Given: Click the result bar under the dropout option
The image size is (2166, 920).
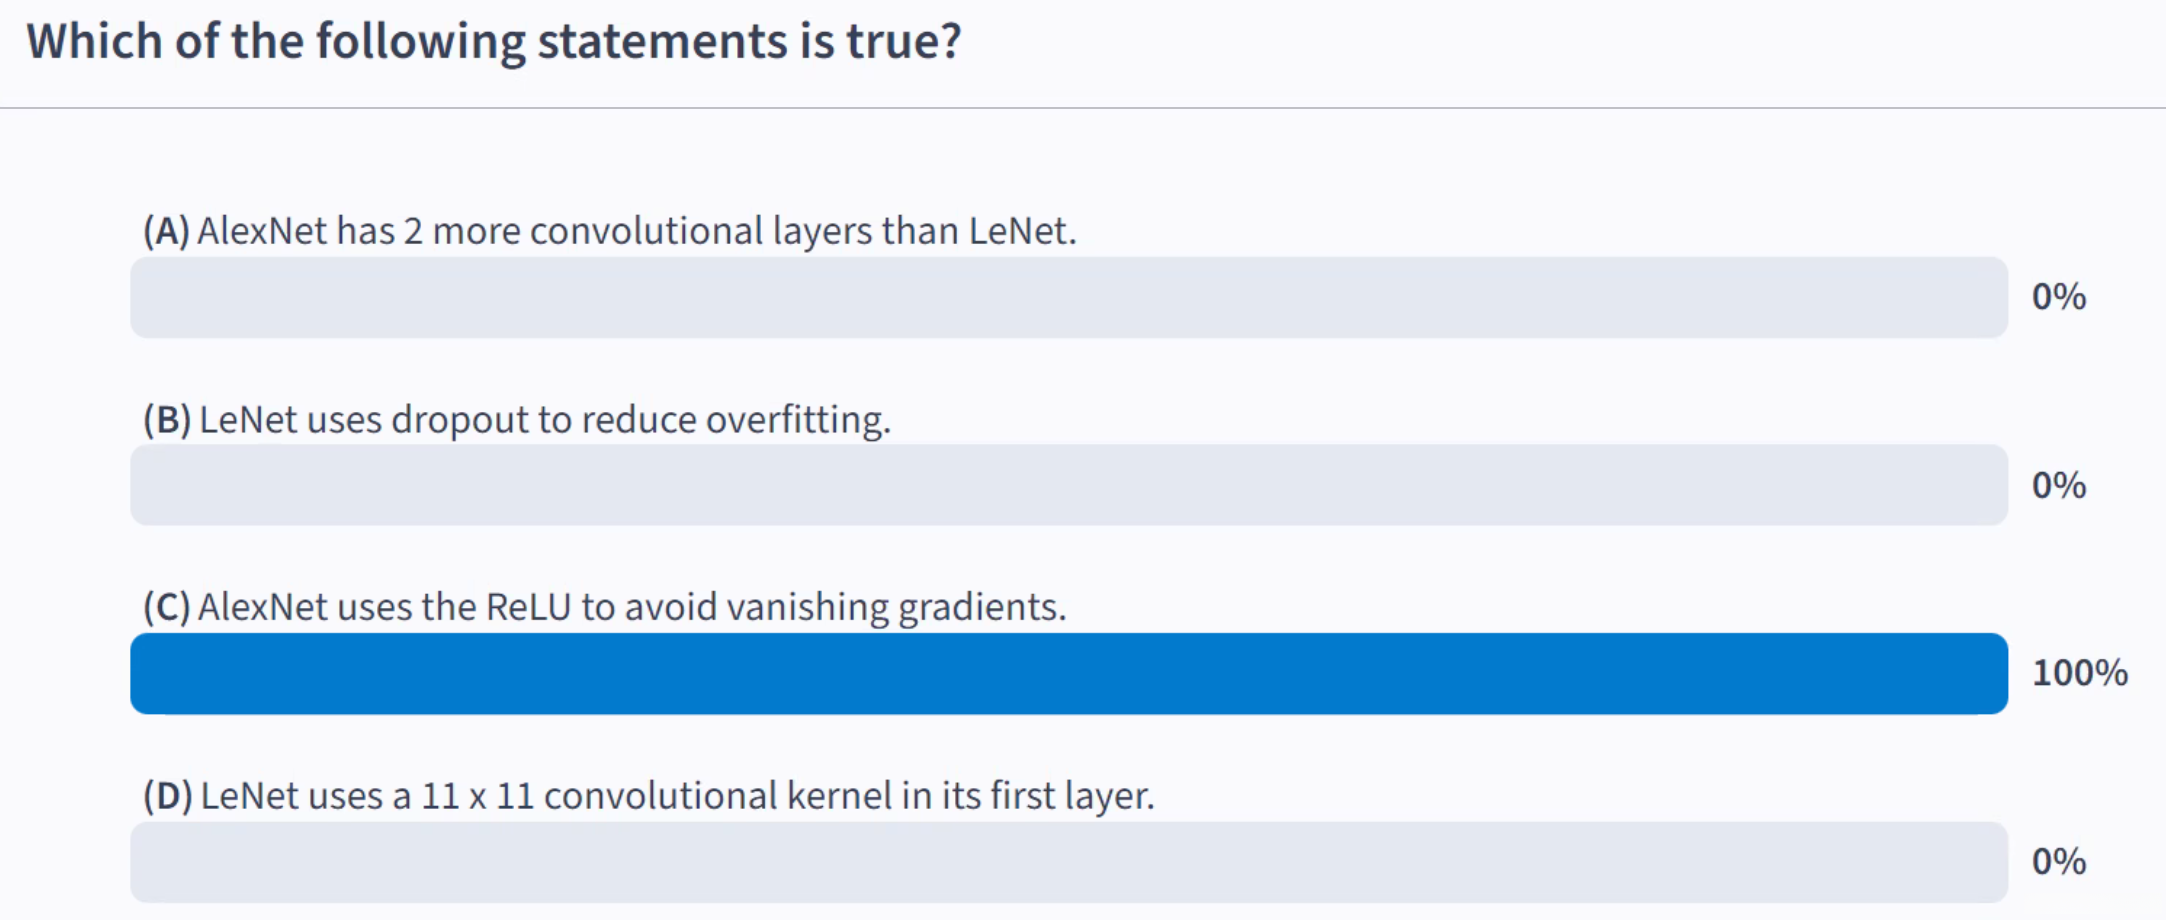Looking at the screenshot, I should [x=1068, y=485].
